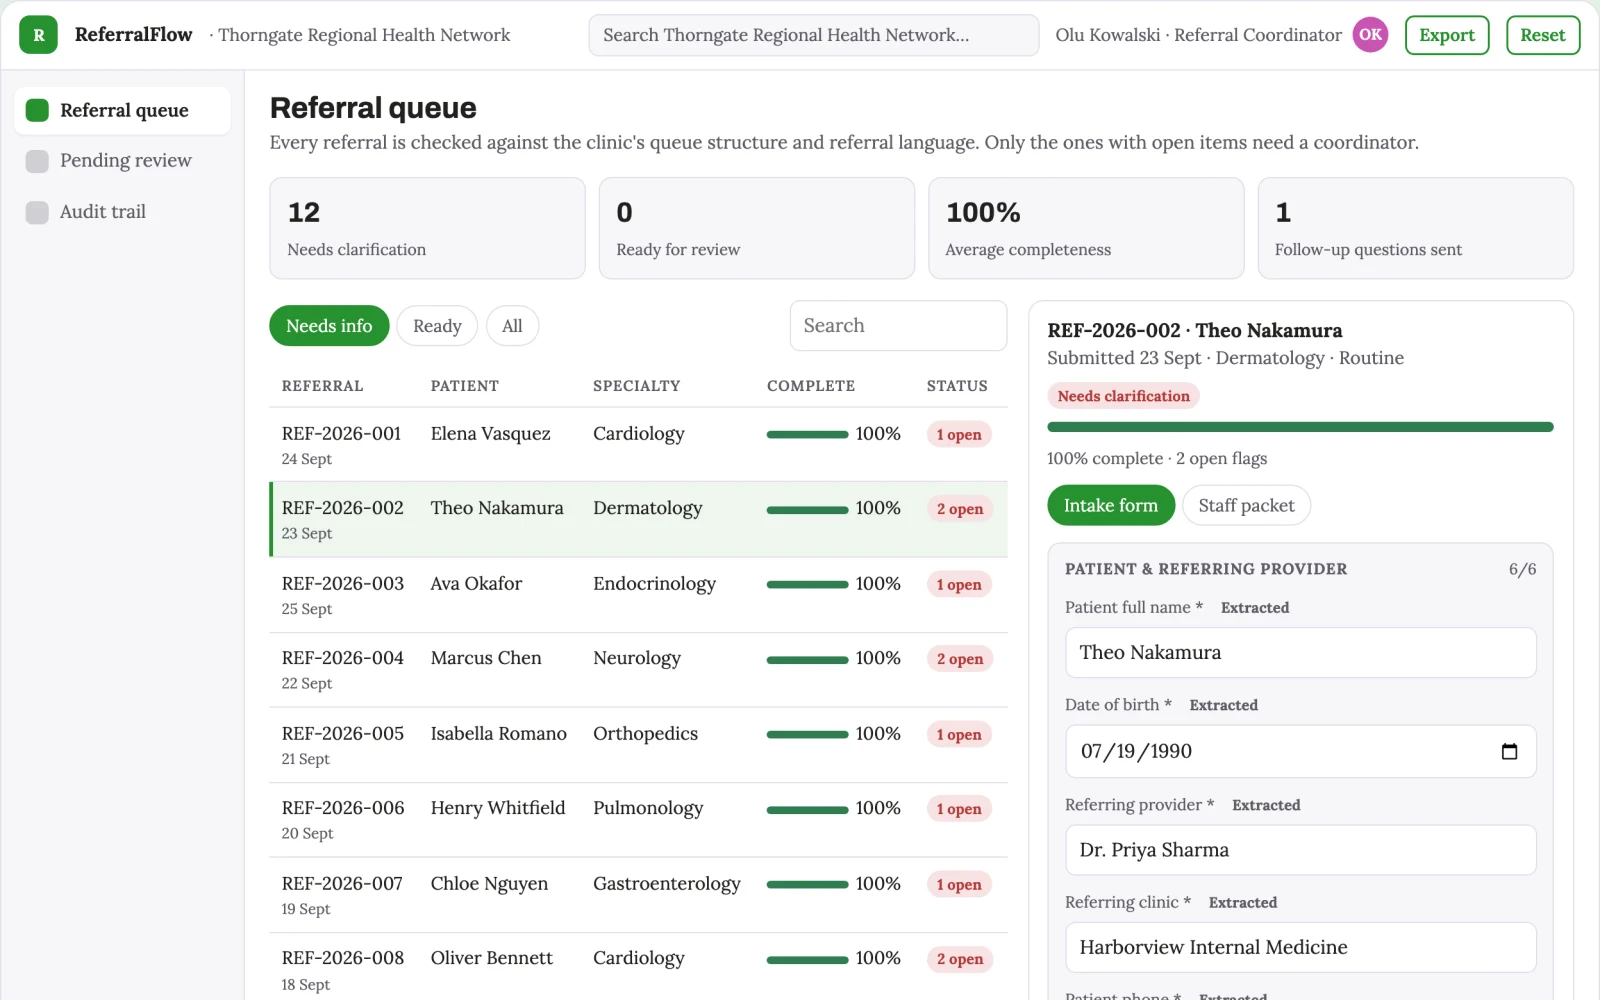
Task: Select referral REF-2026-001
Action: point(638,445)
